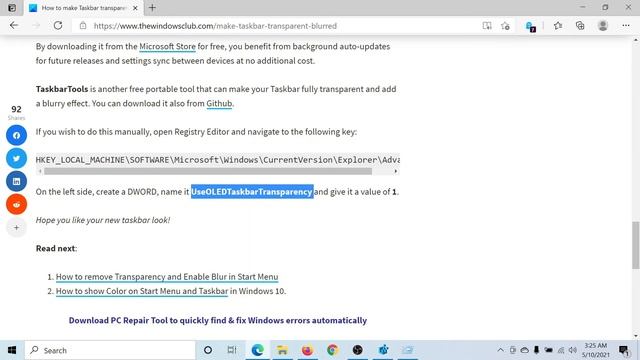Click the HKEY_LOCAL_MACHINE registry path text
This screenshot has width=640, height=360.
click(218, 160)
